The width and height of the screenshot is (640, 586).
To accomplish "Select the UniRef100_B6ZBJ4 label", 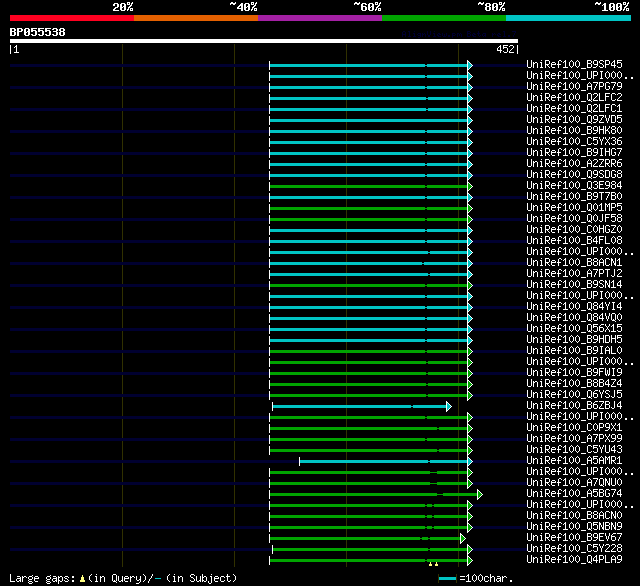I will [574, 406].
